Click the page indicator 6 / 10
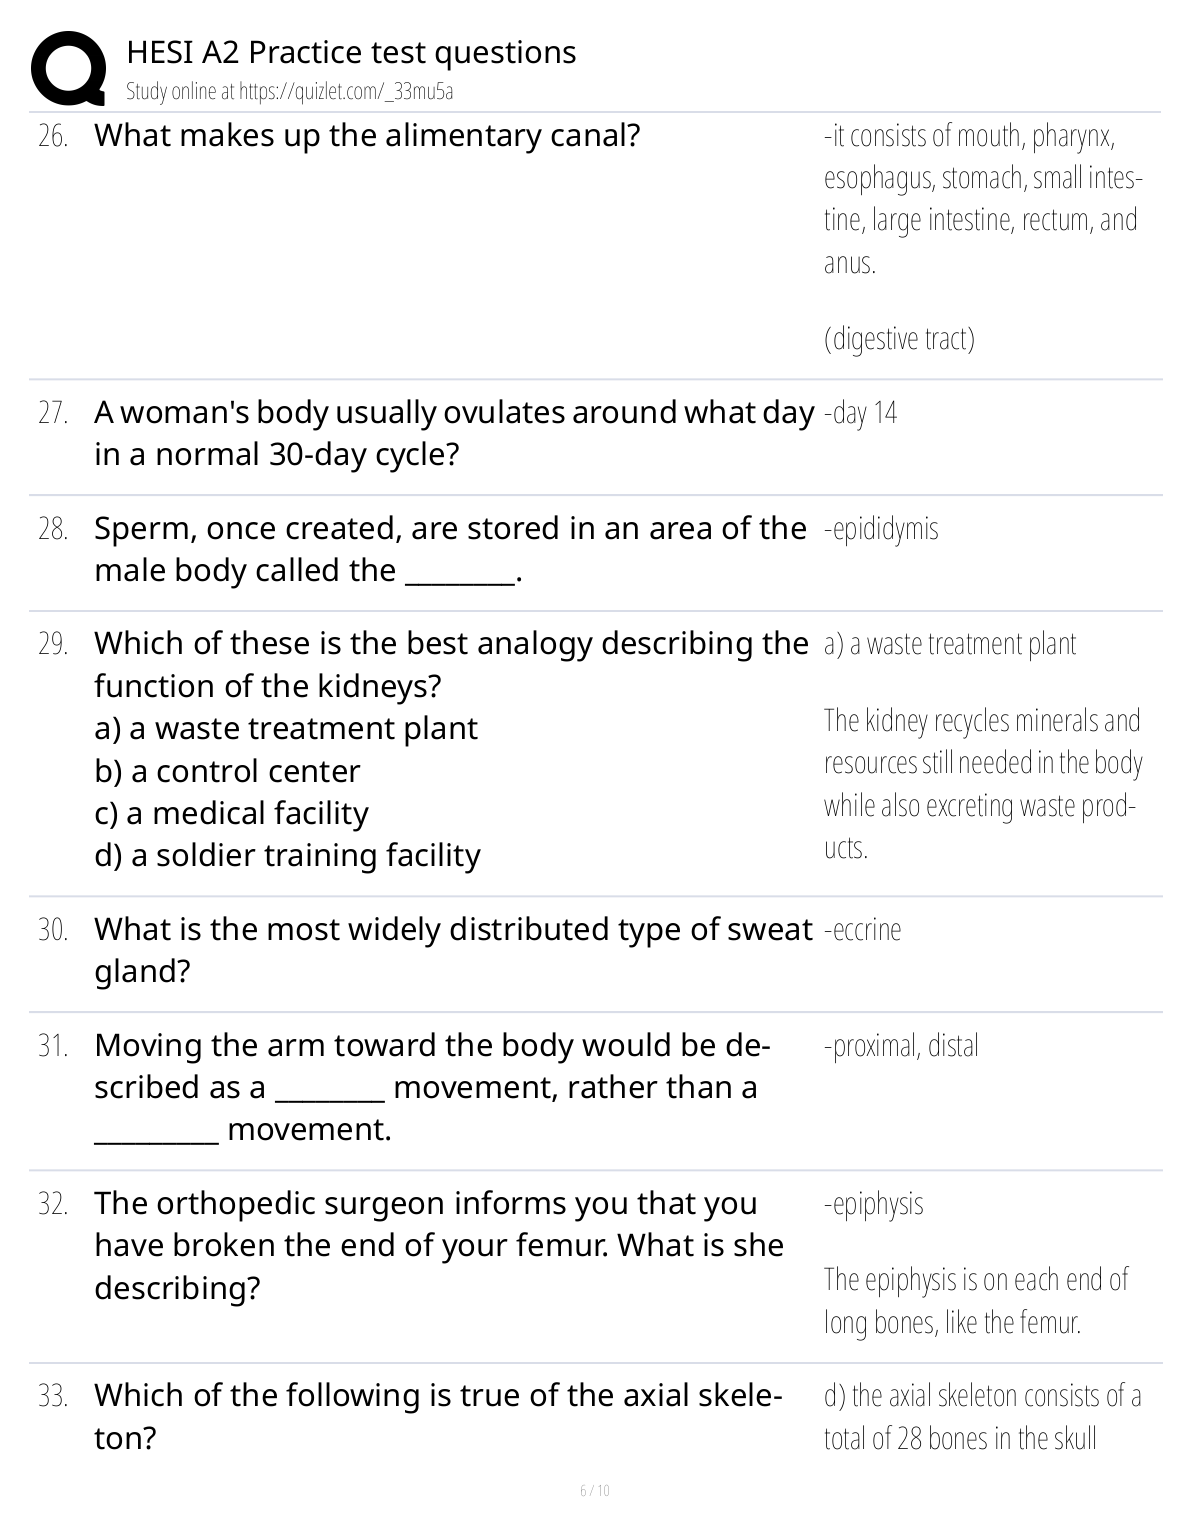Screen dimensions: 1190x1540 click(594, 1490)
